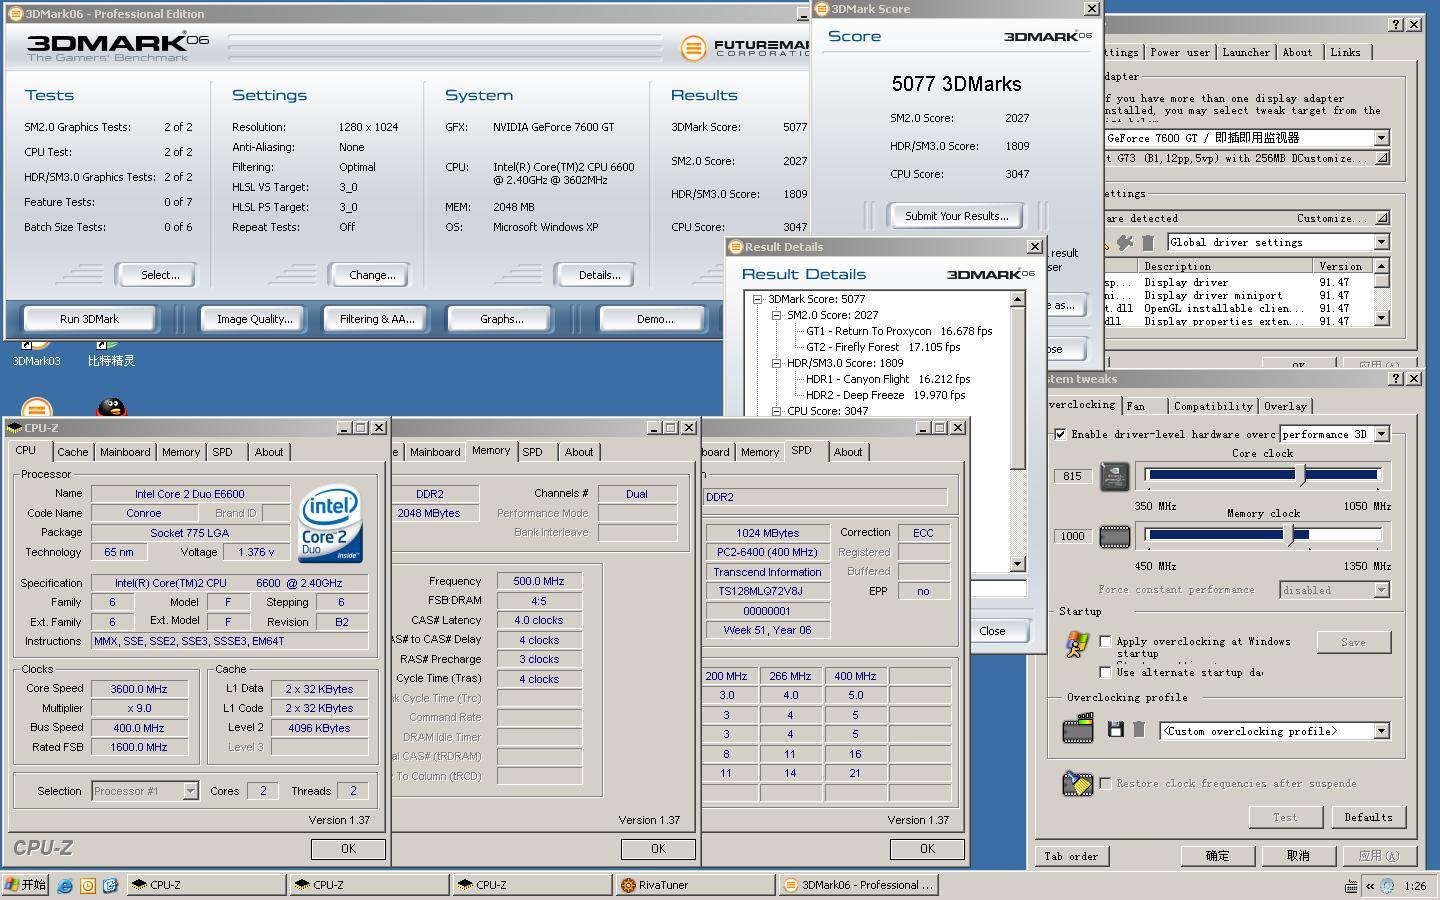
Task: Expand the Global driver settings dropdown
Action: [1381, 242]
